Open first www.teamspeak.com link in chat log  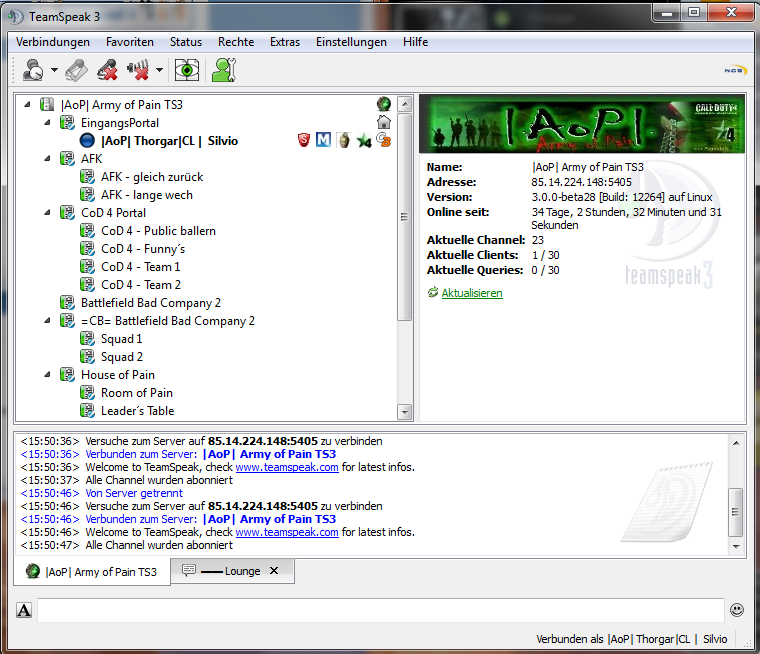click(x=287, y=467)
